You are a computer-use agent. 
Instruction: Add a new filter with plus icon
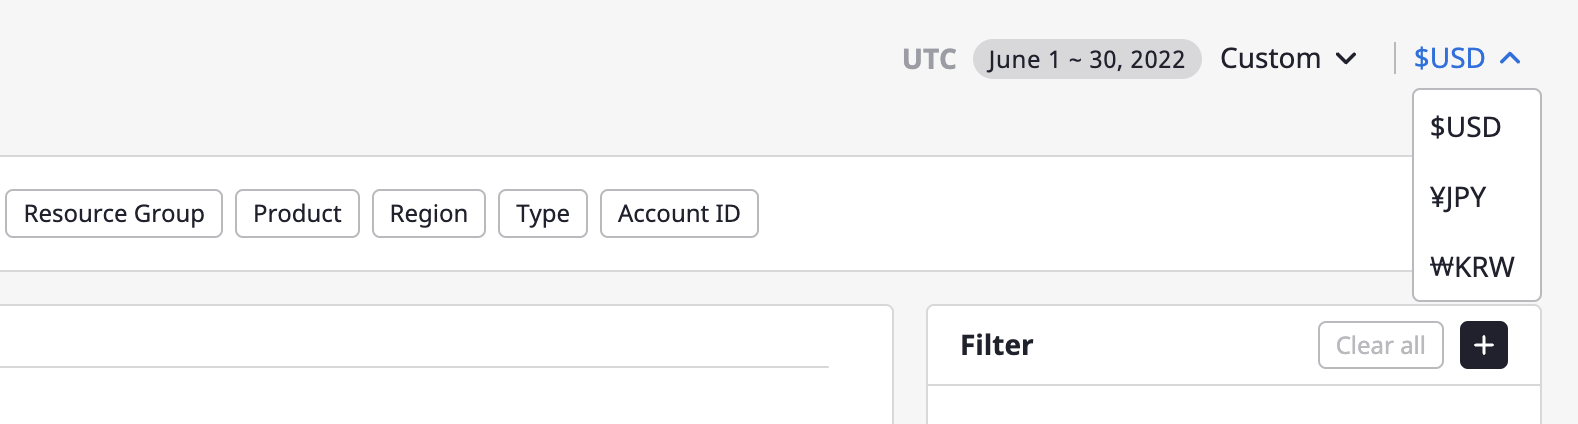[x=1483, y=345]
